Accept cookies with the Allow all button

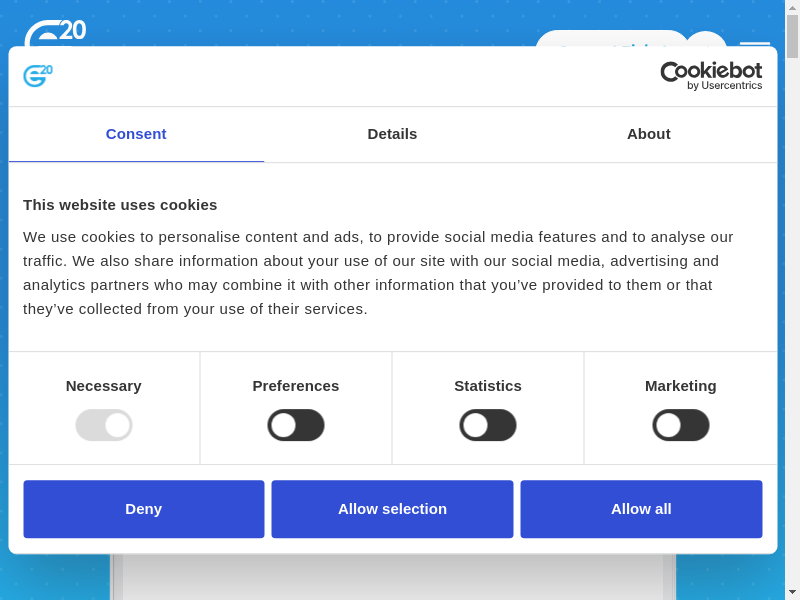[641, 509]
